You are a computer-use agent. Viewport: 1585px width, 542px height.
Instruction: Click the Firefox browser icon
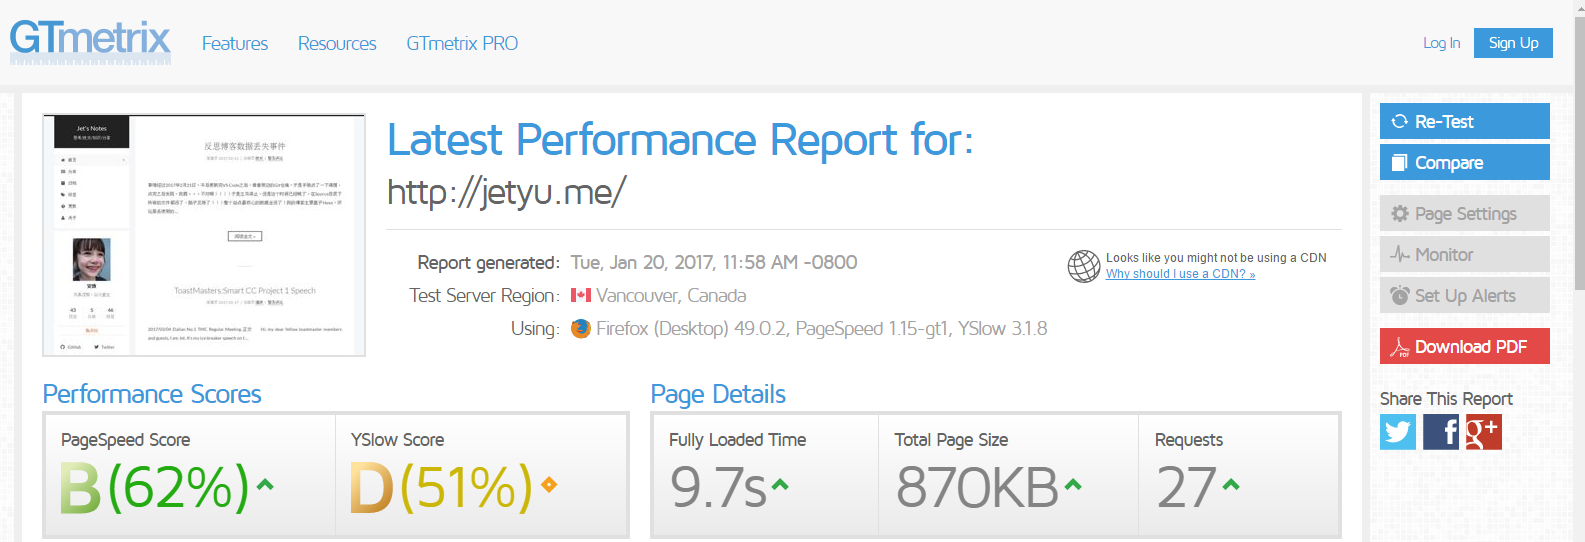coord(581,329)
